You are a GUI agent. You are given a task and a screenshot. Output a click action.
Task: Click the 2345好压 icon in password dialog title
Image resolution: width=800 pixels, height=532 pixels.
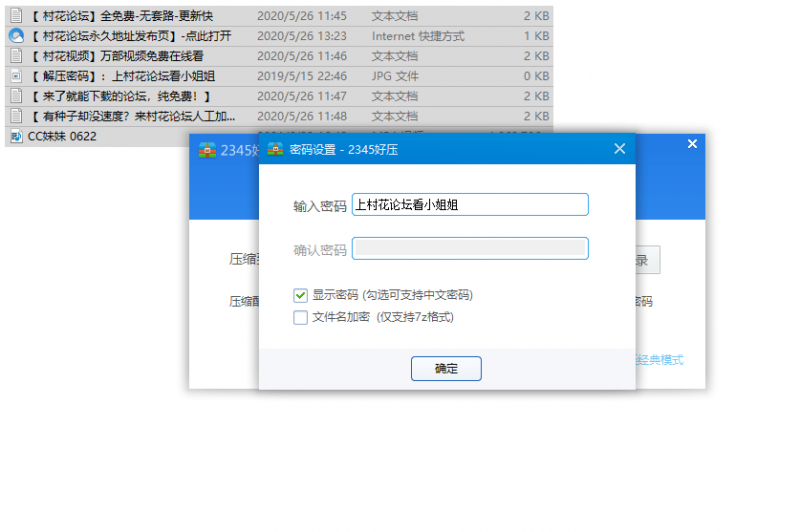pos(273,149)
